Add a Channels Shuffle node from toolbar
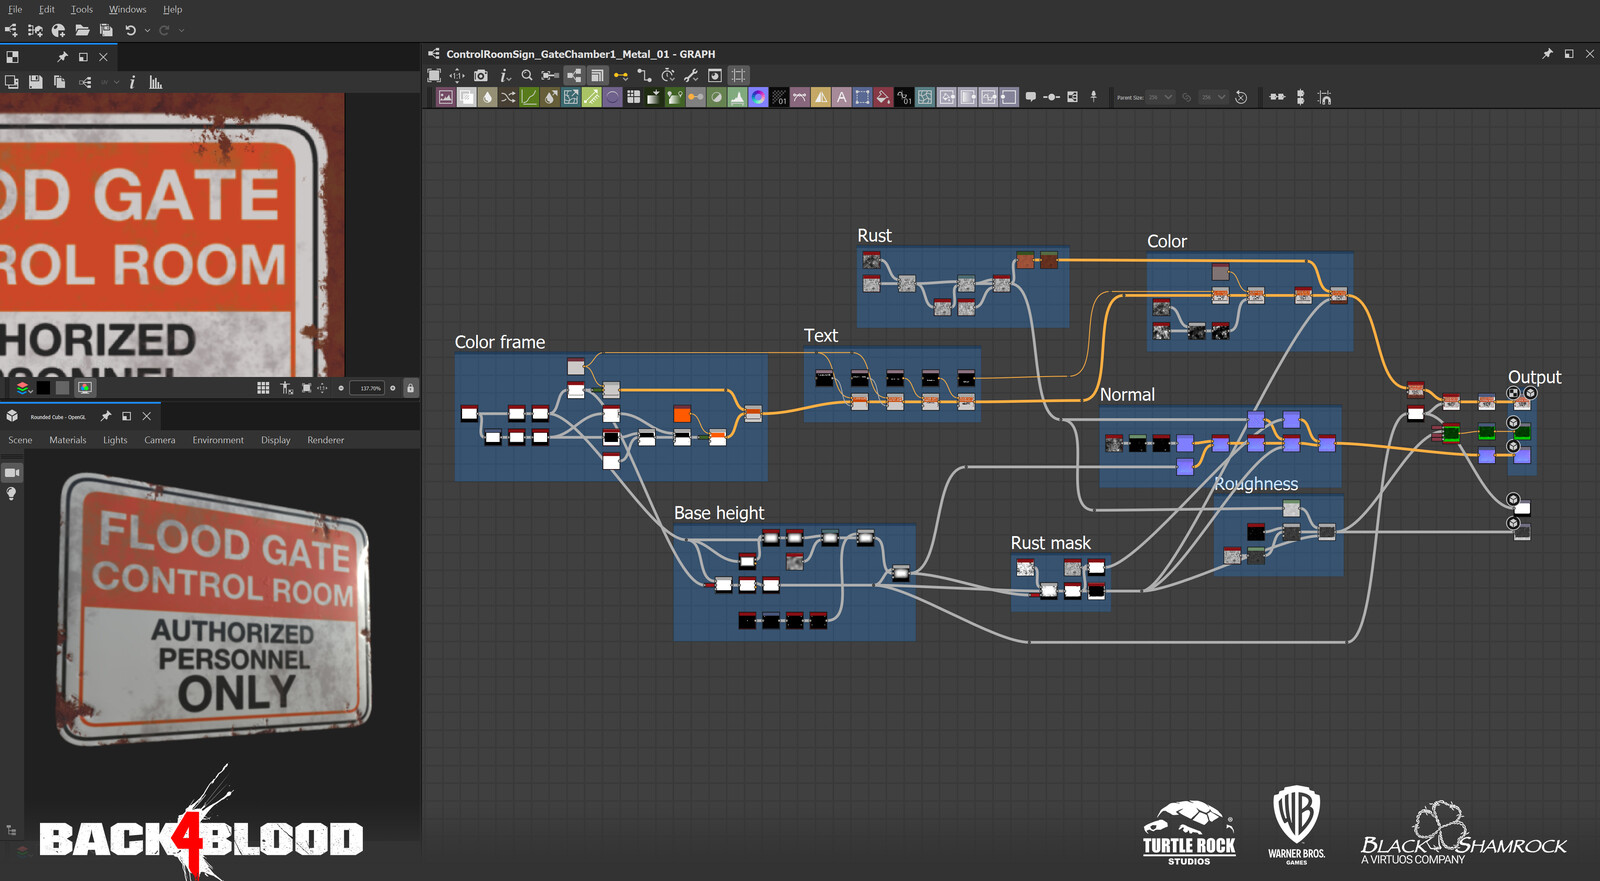Viewport: 1600px width, 881px height. pos(507,97)
